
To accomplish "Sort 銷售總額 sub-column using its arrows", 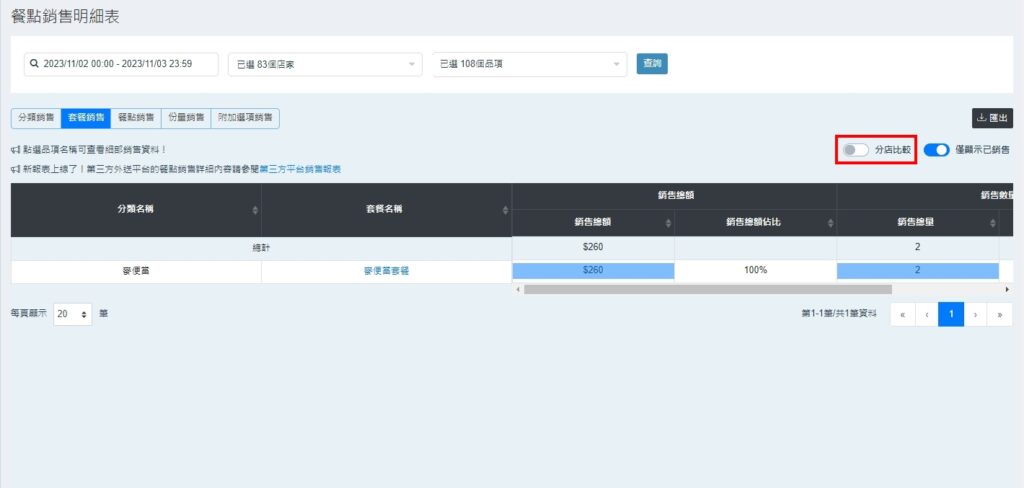I will coord(668,223).
